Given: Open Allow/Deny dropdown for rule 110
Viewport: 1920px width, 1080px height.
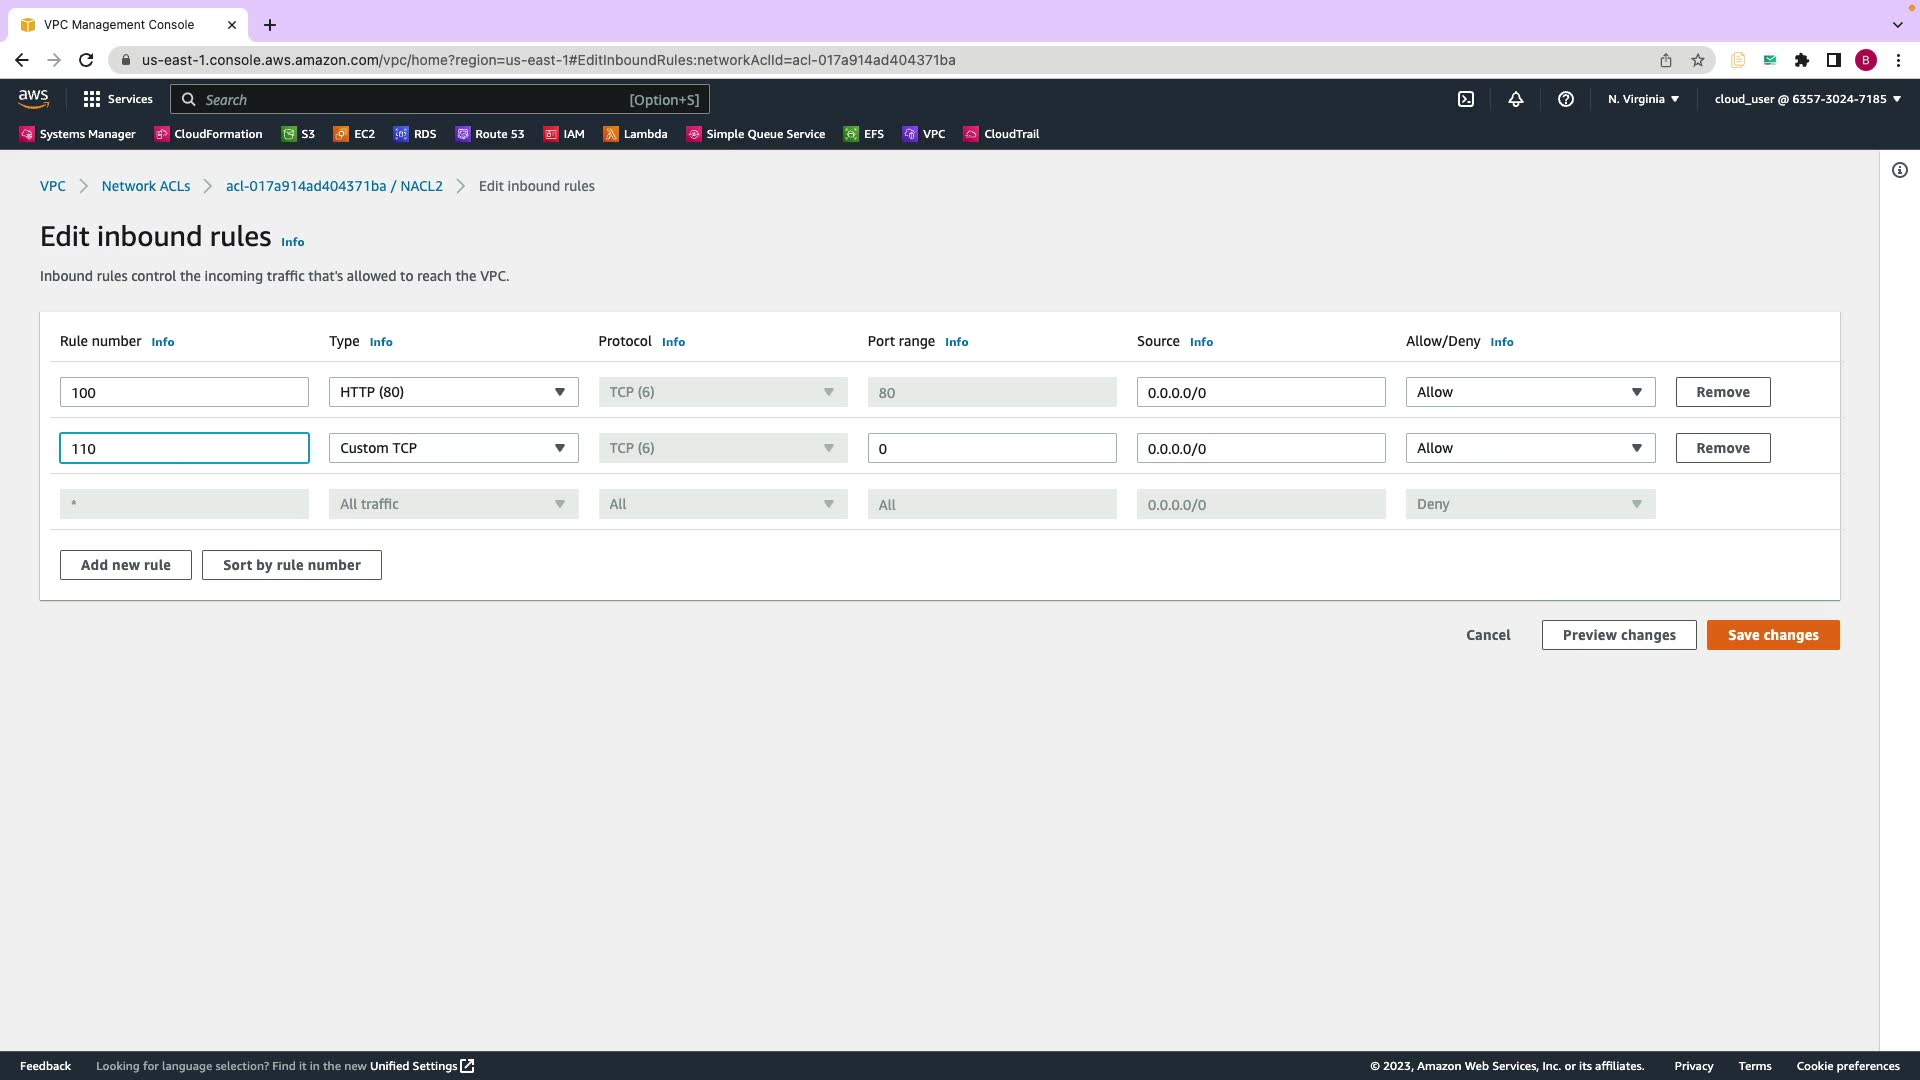Looking at the screenshot, I should [1530, 448].
